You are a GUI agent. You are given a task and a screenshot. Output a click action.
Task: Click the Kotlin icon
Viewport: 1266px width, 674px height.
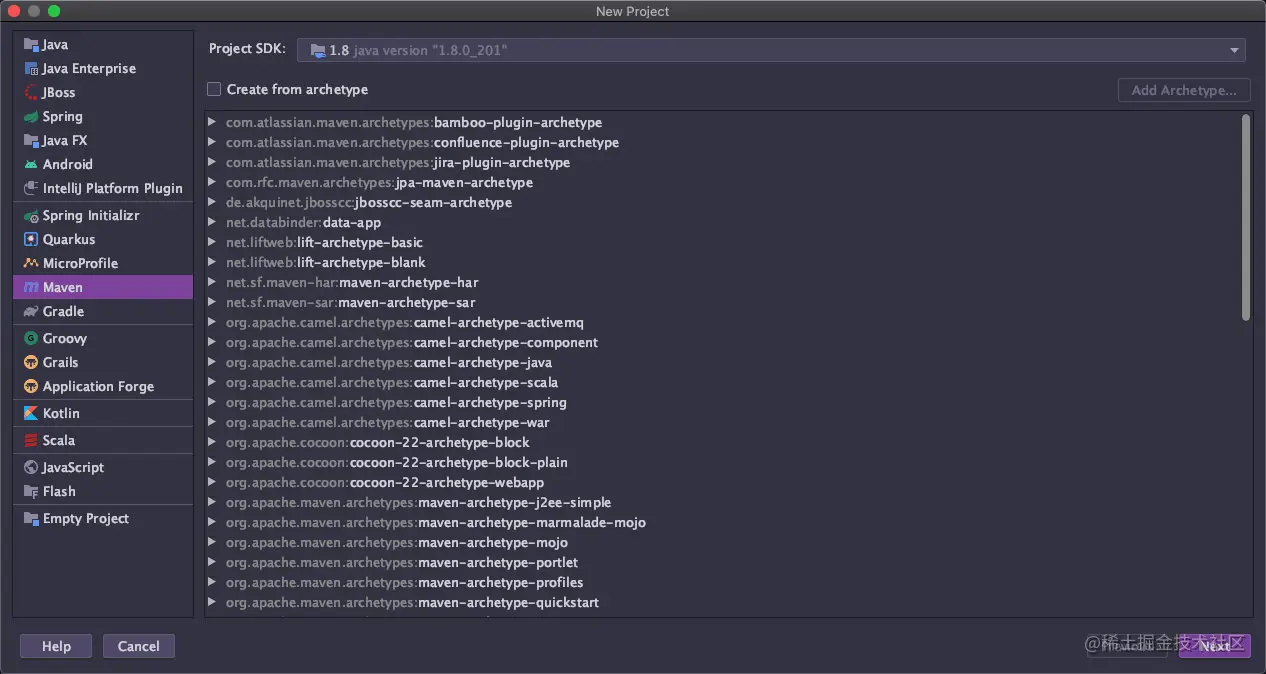[x=31, y=414]
